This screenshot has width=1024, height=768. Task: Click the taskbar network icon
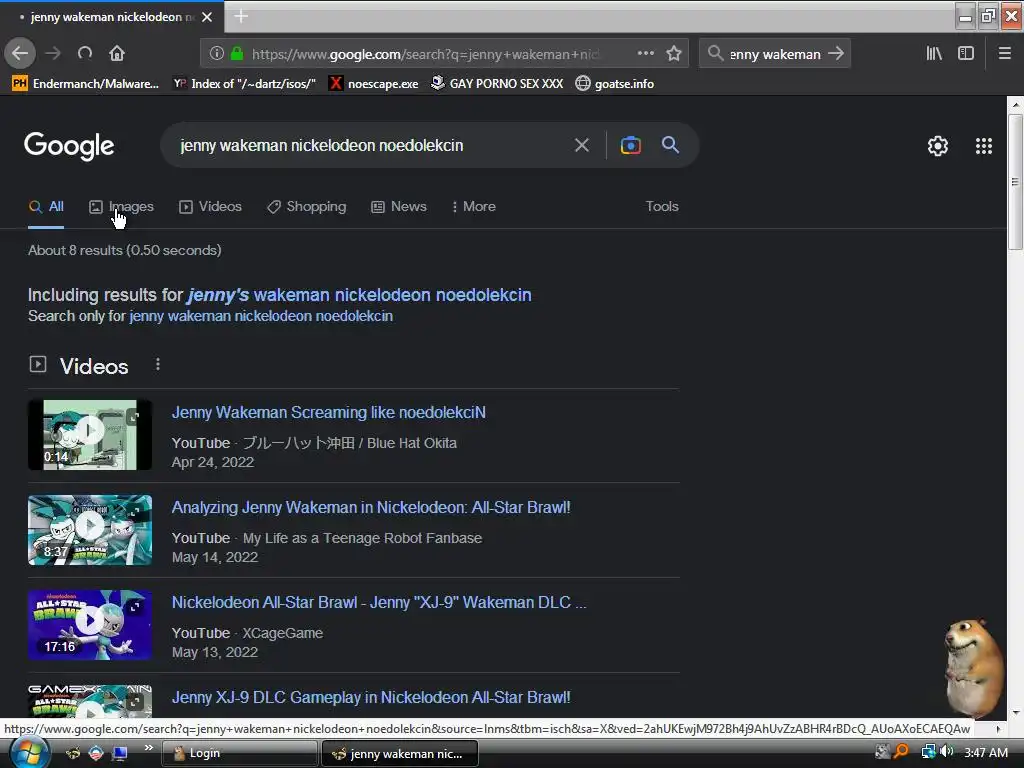point(928,752)
